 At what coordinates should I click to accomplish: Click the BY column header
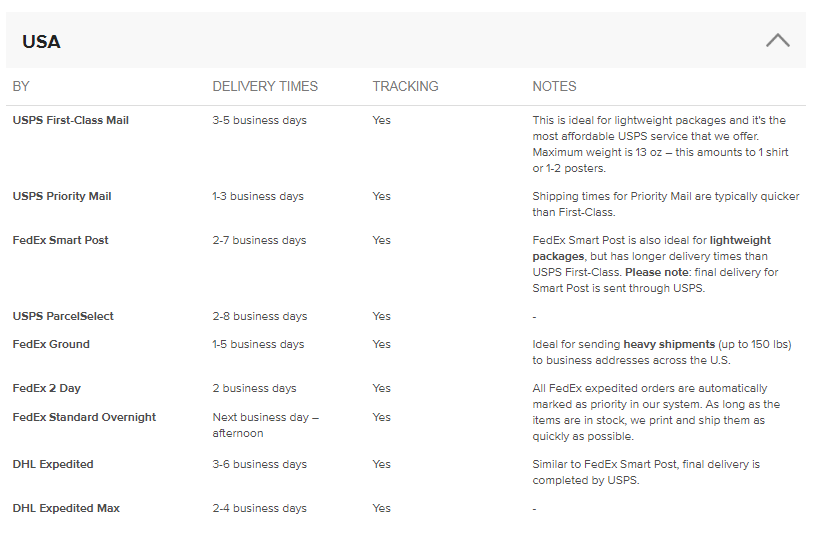coord(21,86)
